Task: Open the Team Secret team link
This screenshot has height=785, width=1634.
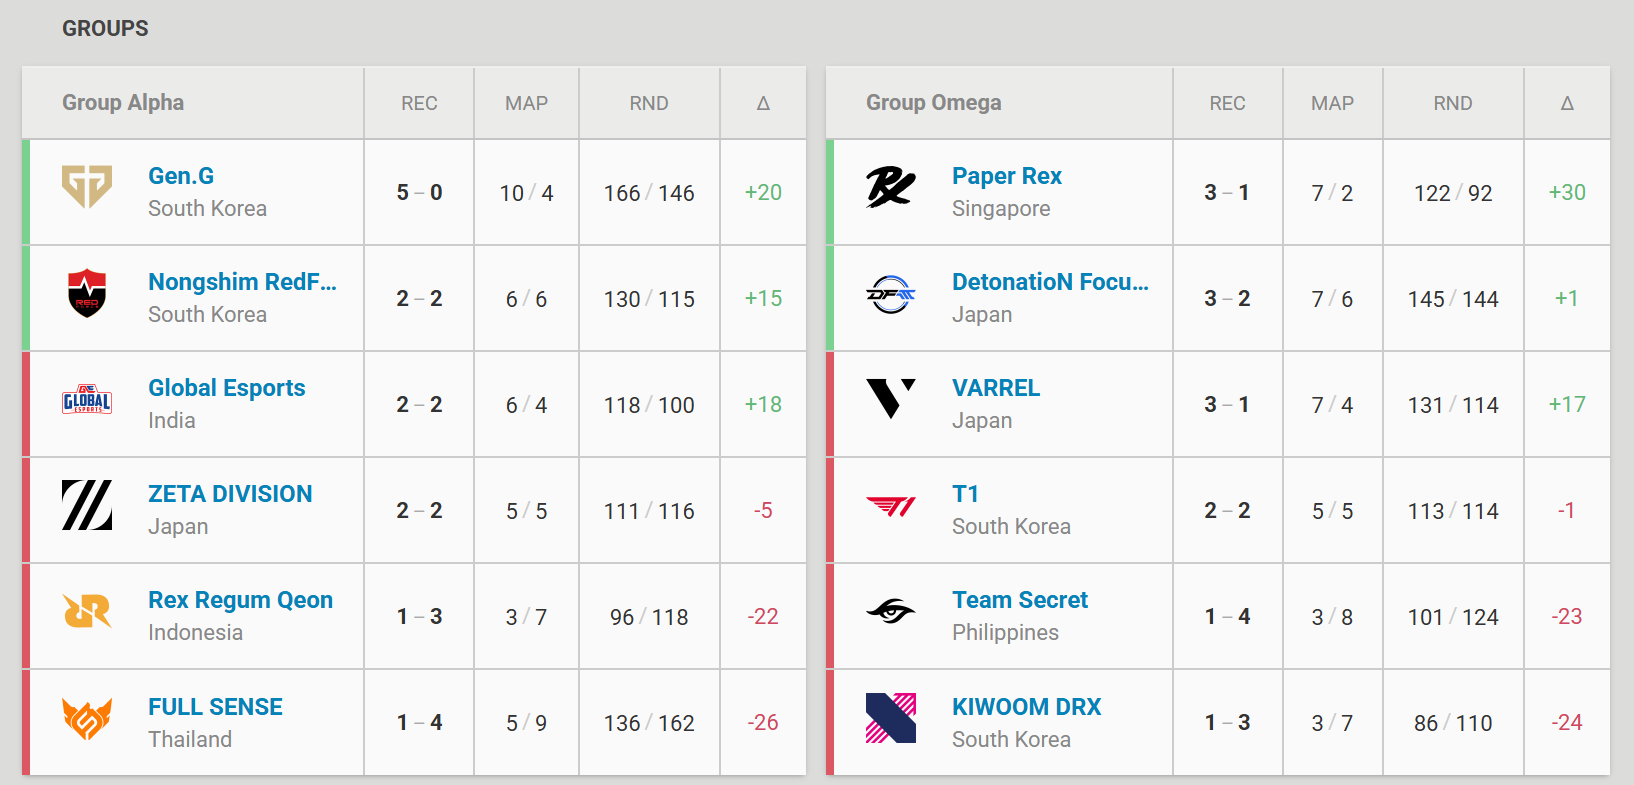Action: [x=1020, y=600]
